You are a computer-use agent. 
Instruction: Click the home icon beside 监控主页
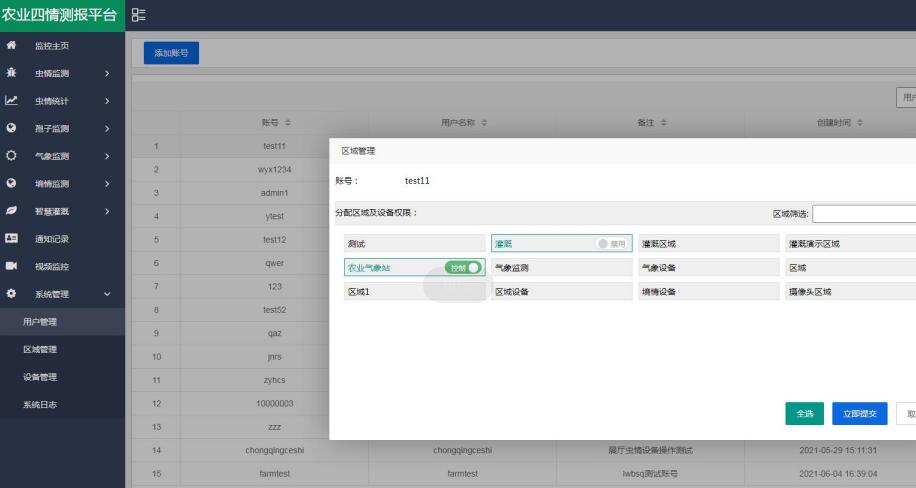coord(11,46)
